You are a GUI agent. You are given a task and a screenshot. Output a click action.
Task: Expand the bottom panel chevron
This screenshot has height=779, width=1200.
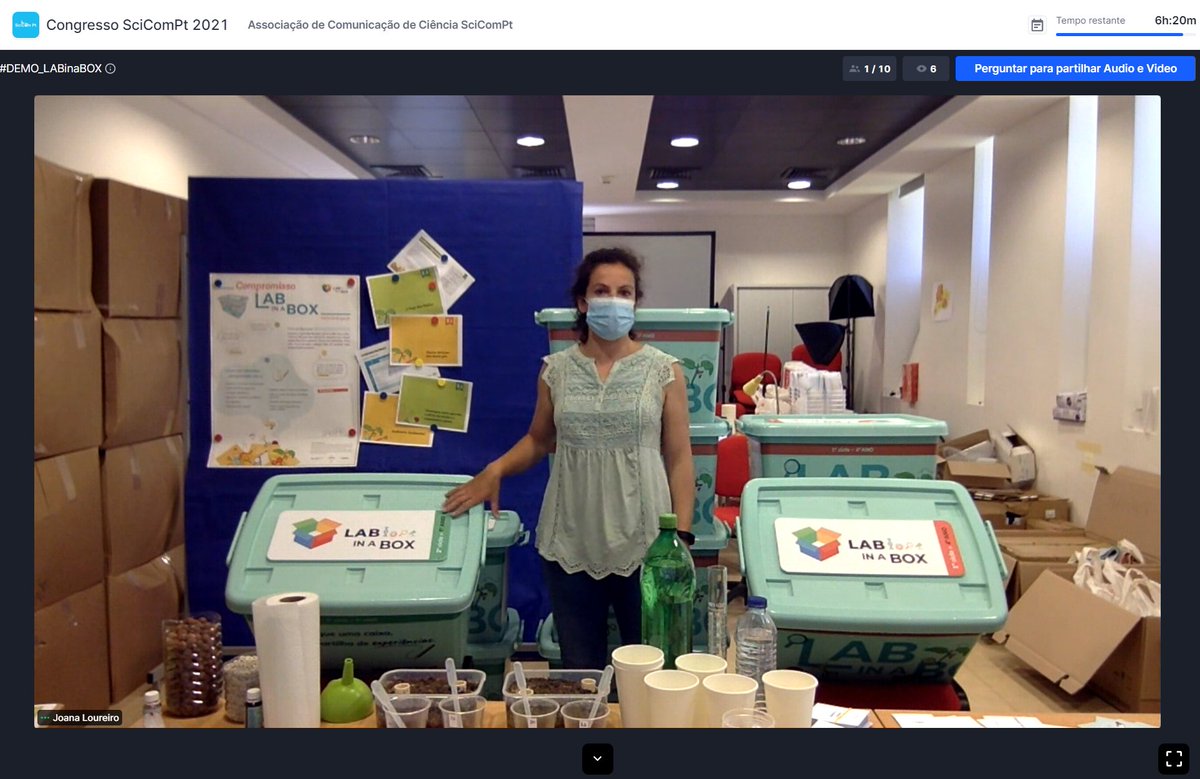(x=597, y=758)
